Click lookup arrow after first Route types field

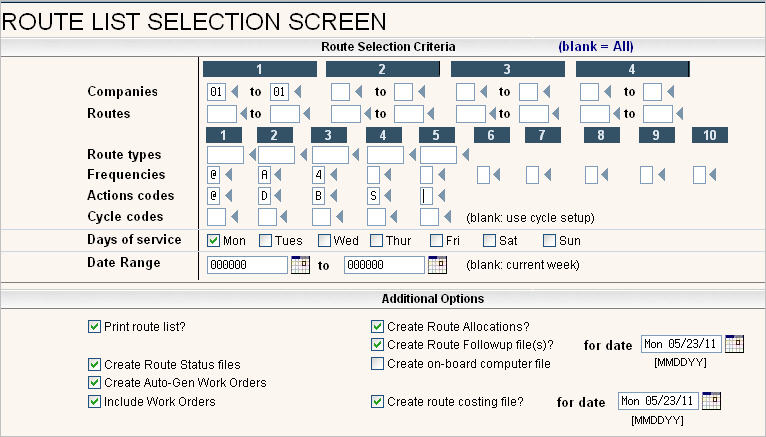(x=252, y=155)
